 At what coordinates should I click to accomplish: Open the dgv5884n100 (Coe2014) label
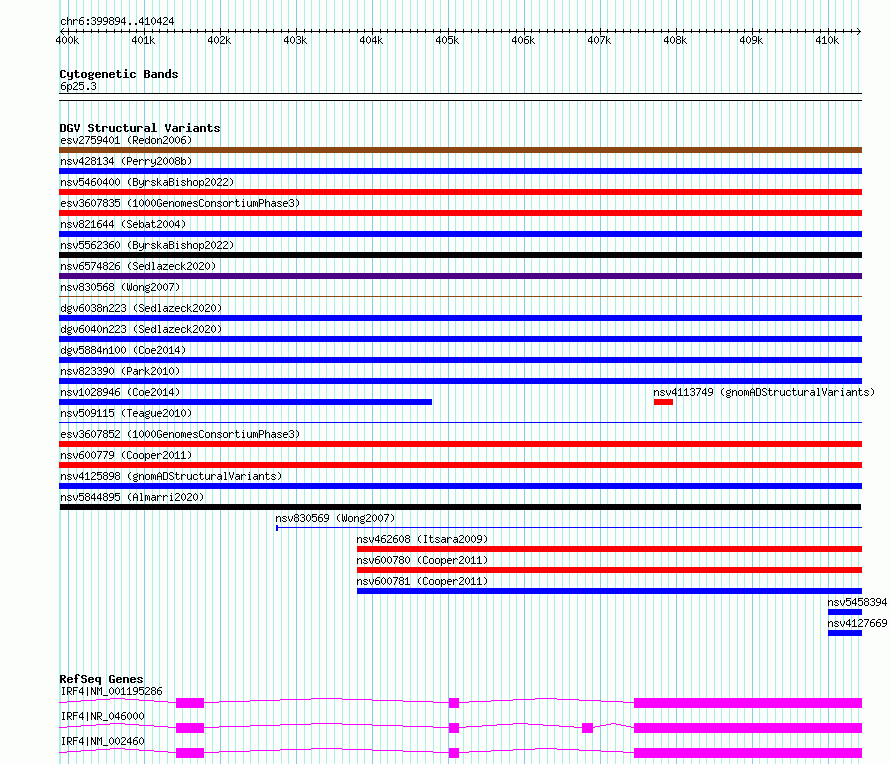pos(123,350)
